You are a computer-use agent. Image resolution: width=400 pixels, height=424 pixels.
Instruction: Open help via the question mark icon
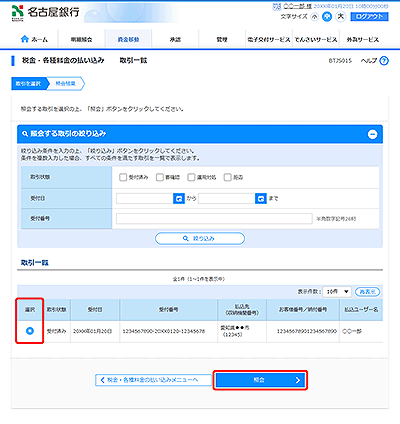click(384, 61)
